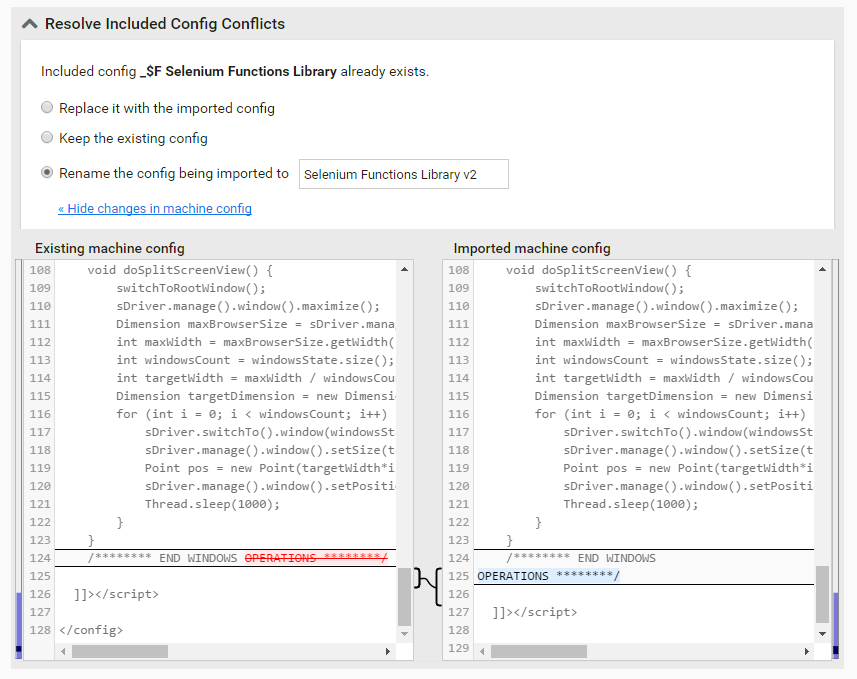Click Hide changes in machine config link
Image resolution: width=857 pixels, height=679 pixels.
point(155,208)
